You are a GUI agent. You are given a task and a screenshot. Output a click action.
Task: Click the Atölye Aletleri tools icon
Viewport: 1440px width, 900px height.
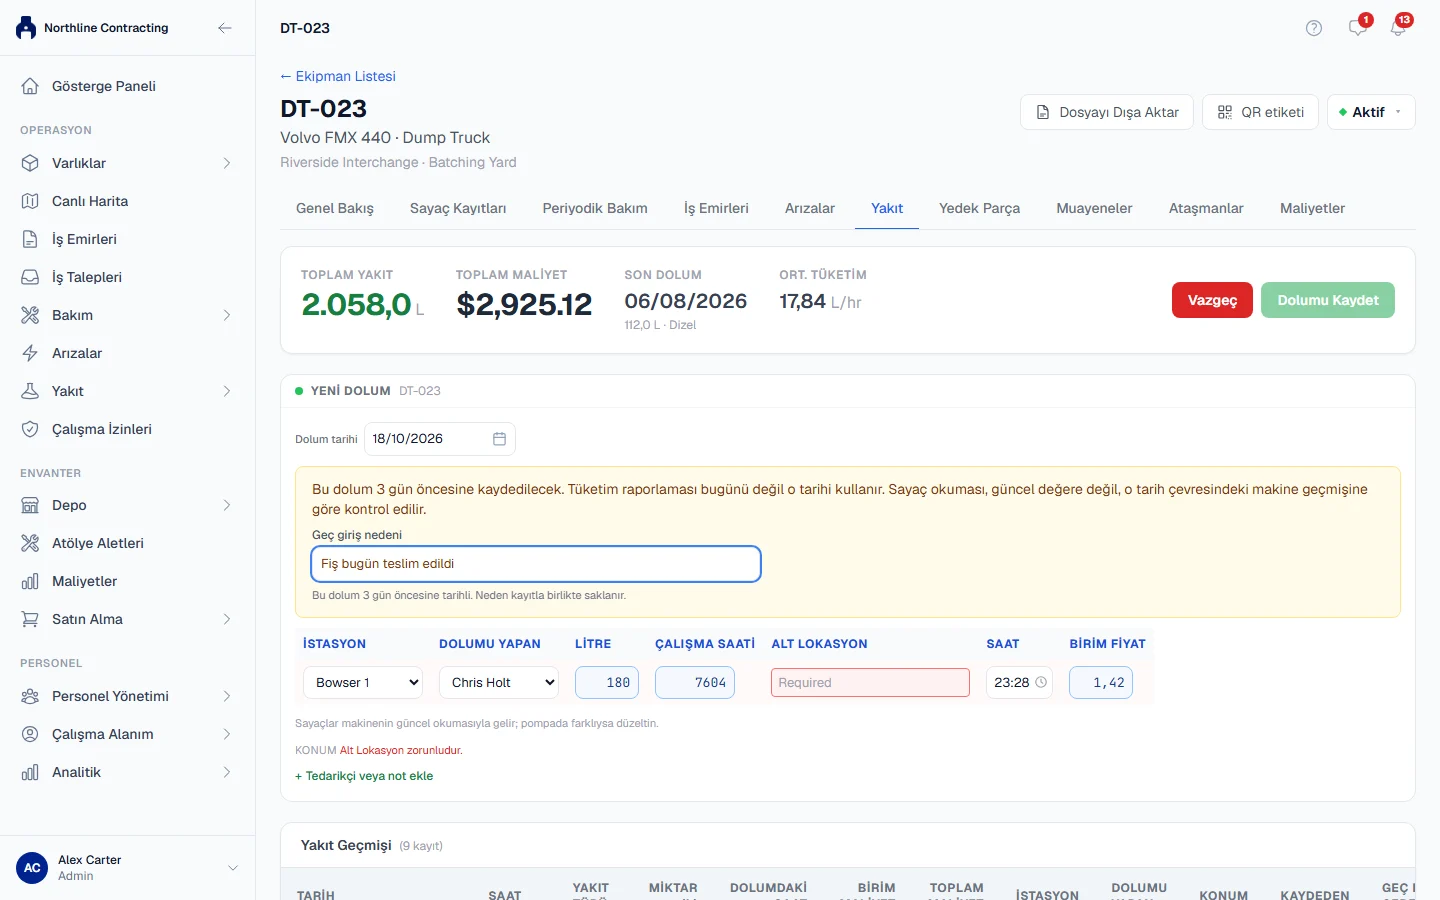point(30,543)
